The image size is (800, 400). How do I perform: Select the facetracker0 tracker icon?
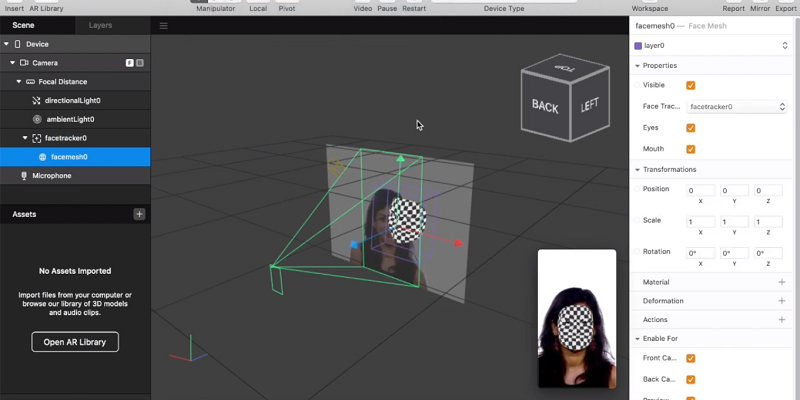point(37,138)
